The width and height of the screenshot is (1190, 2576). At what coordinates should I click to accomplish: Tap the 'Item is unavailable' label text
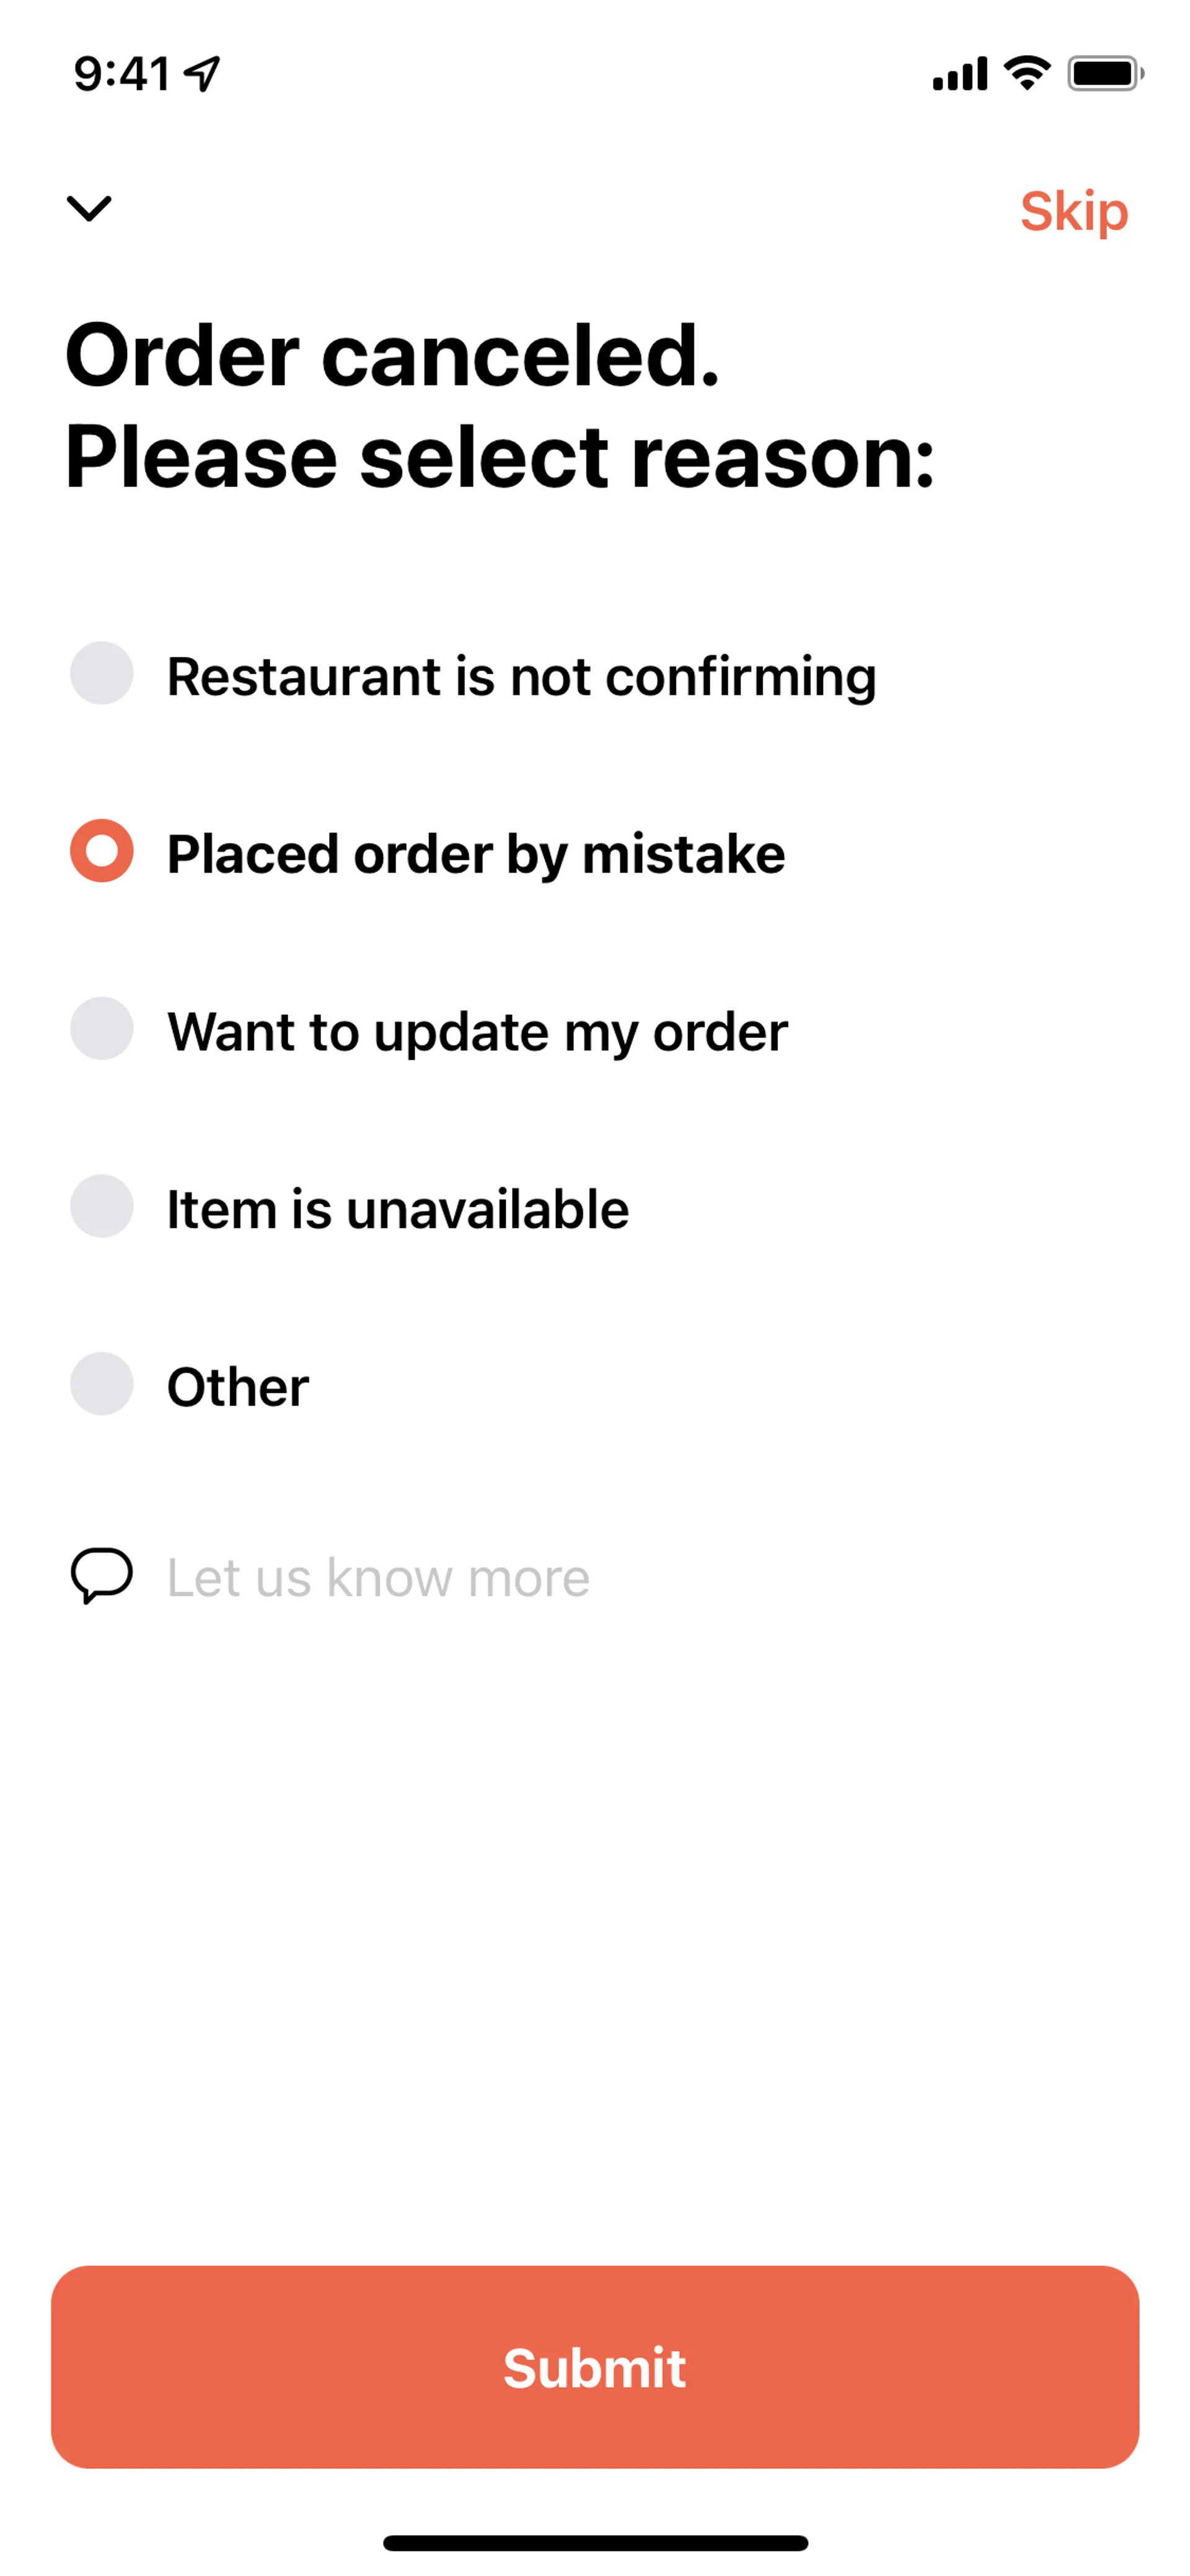tap(397, 1209)
